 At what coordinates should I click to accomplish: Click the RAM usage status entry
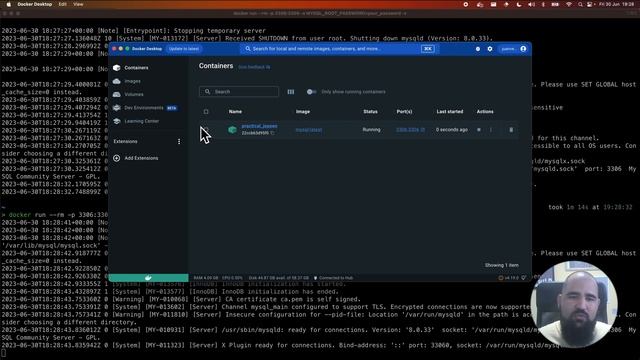pyautogui.click(x=206, y=278)
